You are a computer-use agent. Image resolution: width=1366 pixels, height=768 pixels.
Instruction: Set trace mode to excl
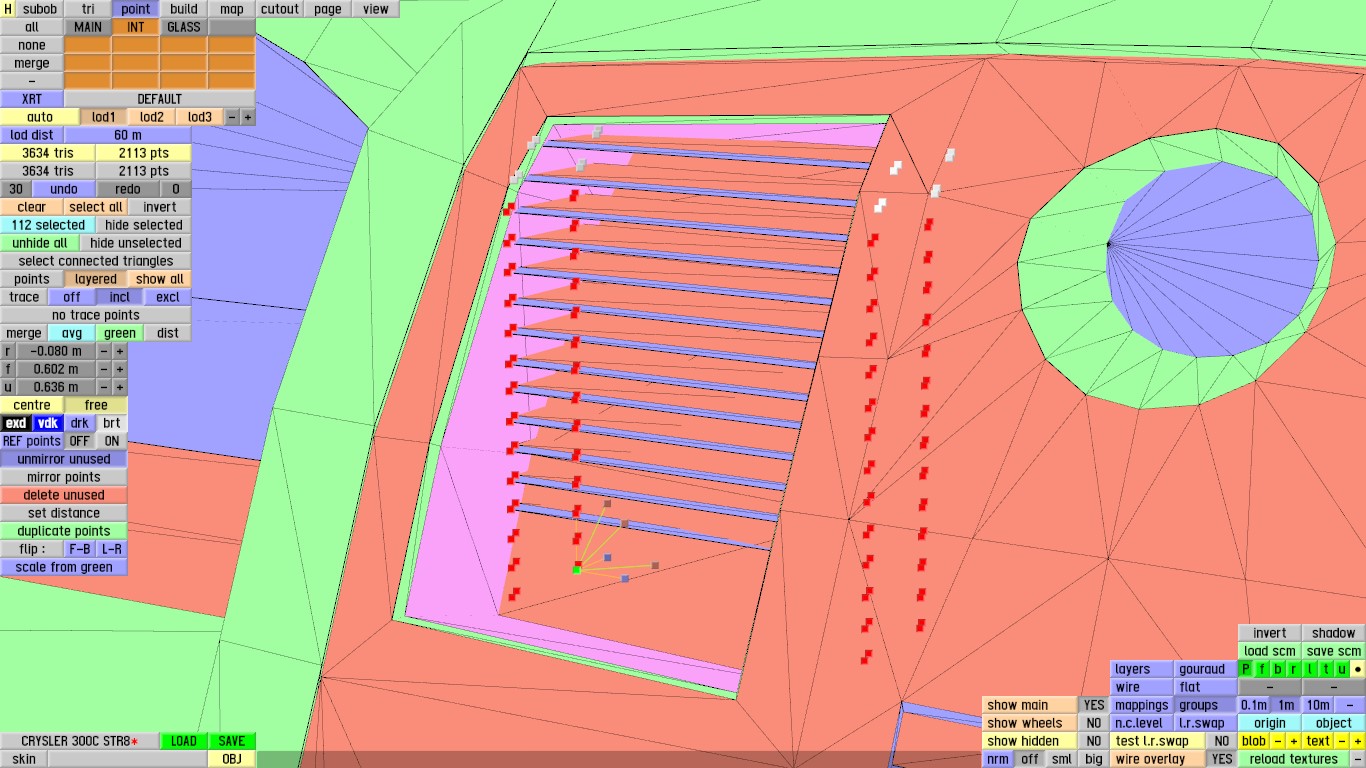tap(168, 297)
